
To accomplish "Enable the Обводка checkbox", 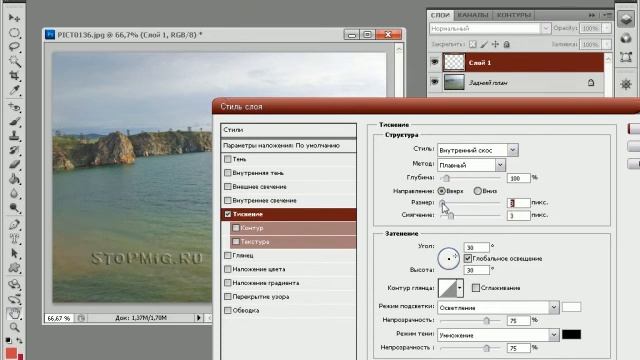I will tap(228, 310).
